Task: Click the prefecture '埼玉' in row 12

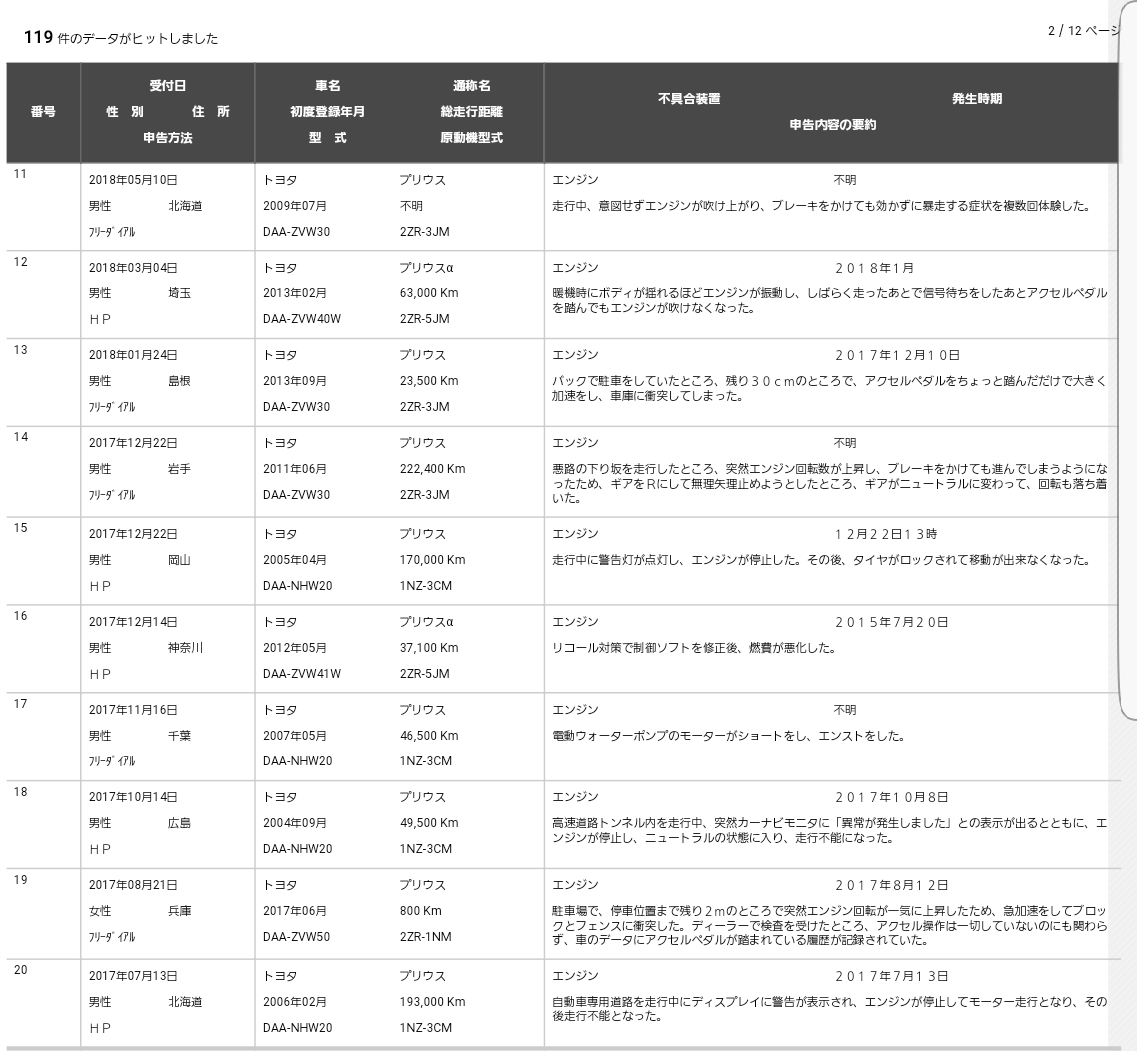Action: click(x=179, y=293)
